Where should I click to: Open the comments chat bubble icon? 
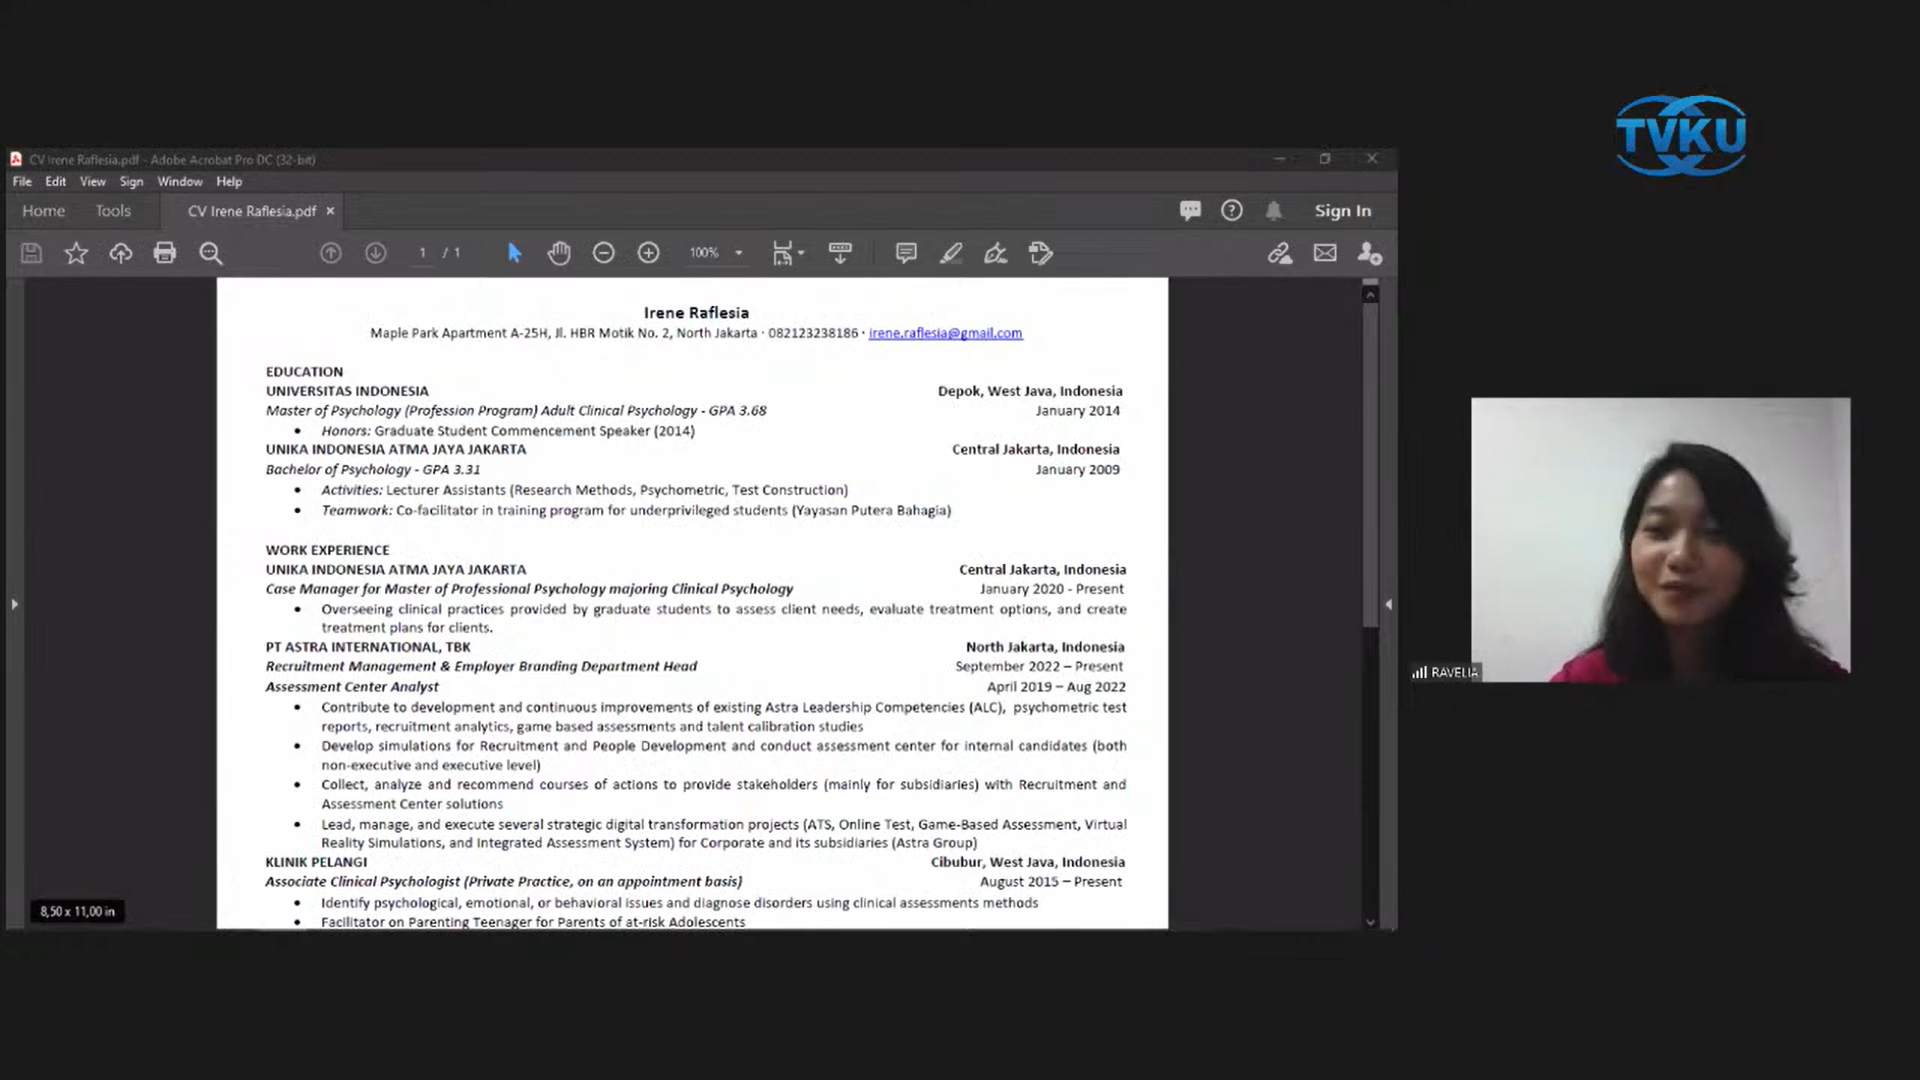click(x=1190, y=211)
